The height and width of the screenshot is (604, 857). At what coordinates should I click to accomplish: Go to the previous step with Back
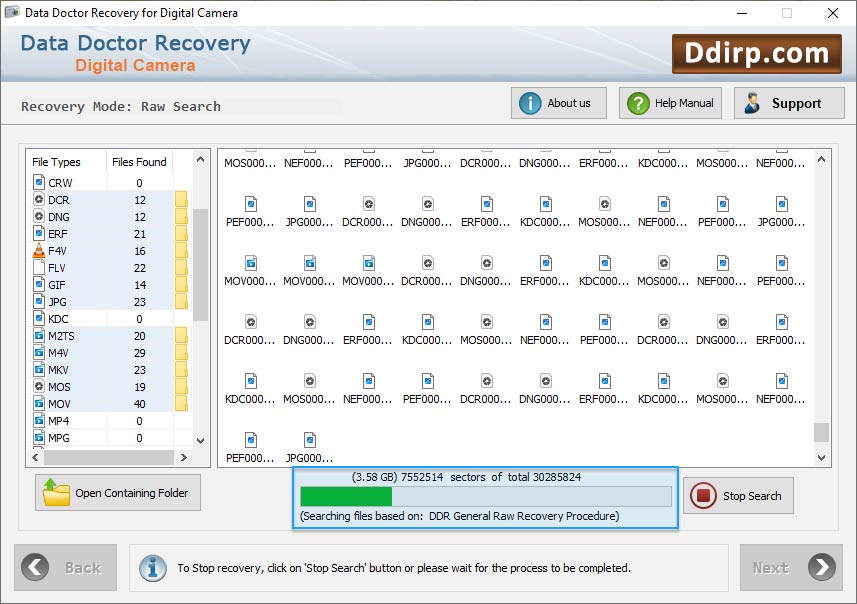66,567
